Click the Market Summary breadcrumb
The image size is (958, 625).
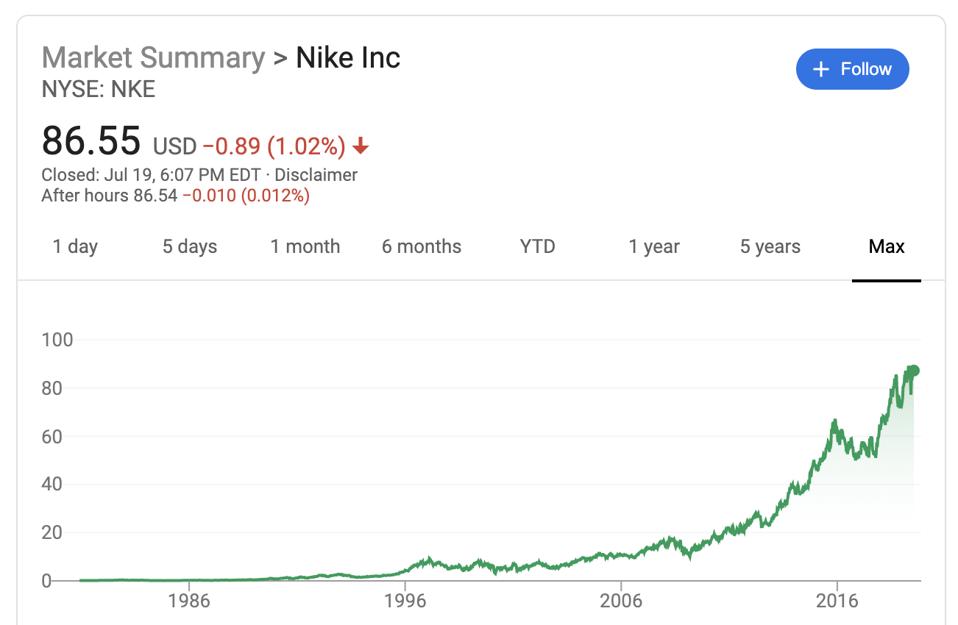tap(153, 57)
